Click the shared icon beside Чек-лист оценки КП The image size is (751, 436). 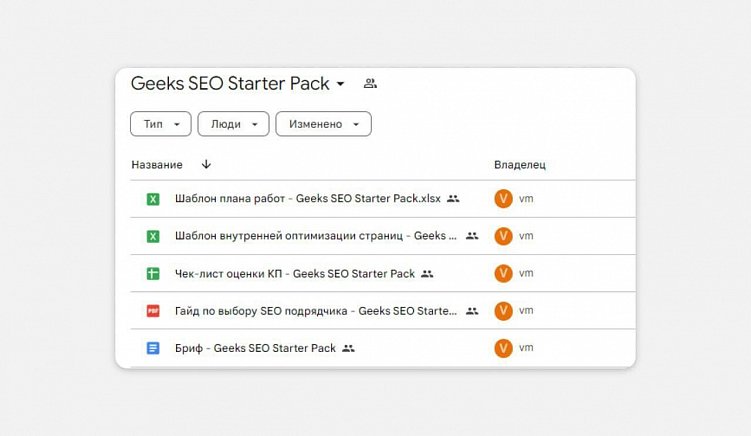coord(427,273)
